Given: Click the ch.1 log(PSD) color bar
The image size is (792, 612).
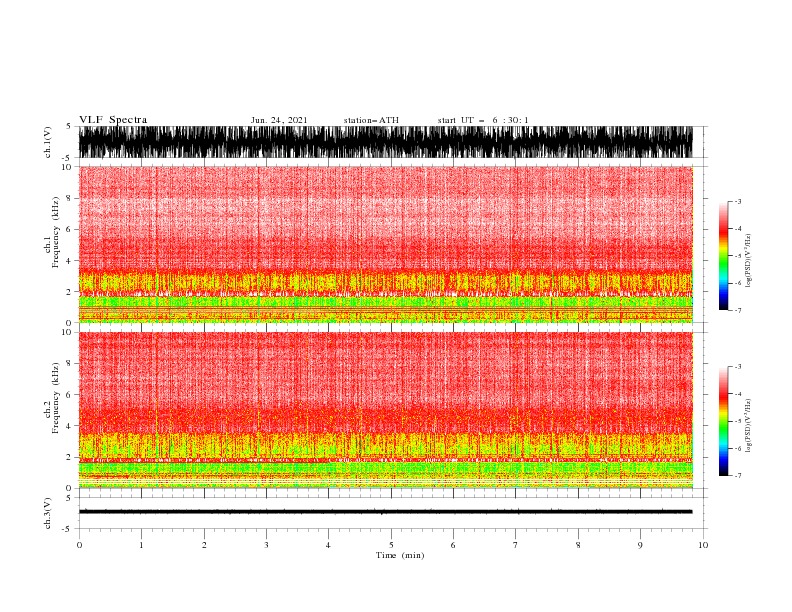Looking at the screenshot, I should coord(723,256).
